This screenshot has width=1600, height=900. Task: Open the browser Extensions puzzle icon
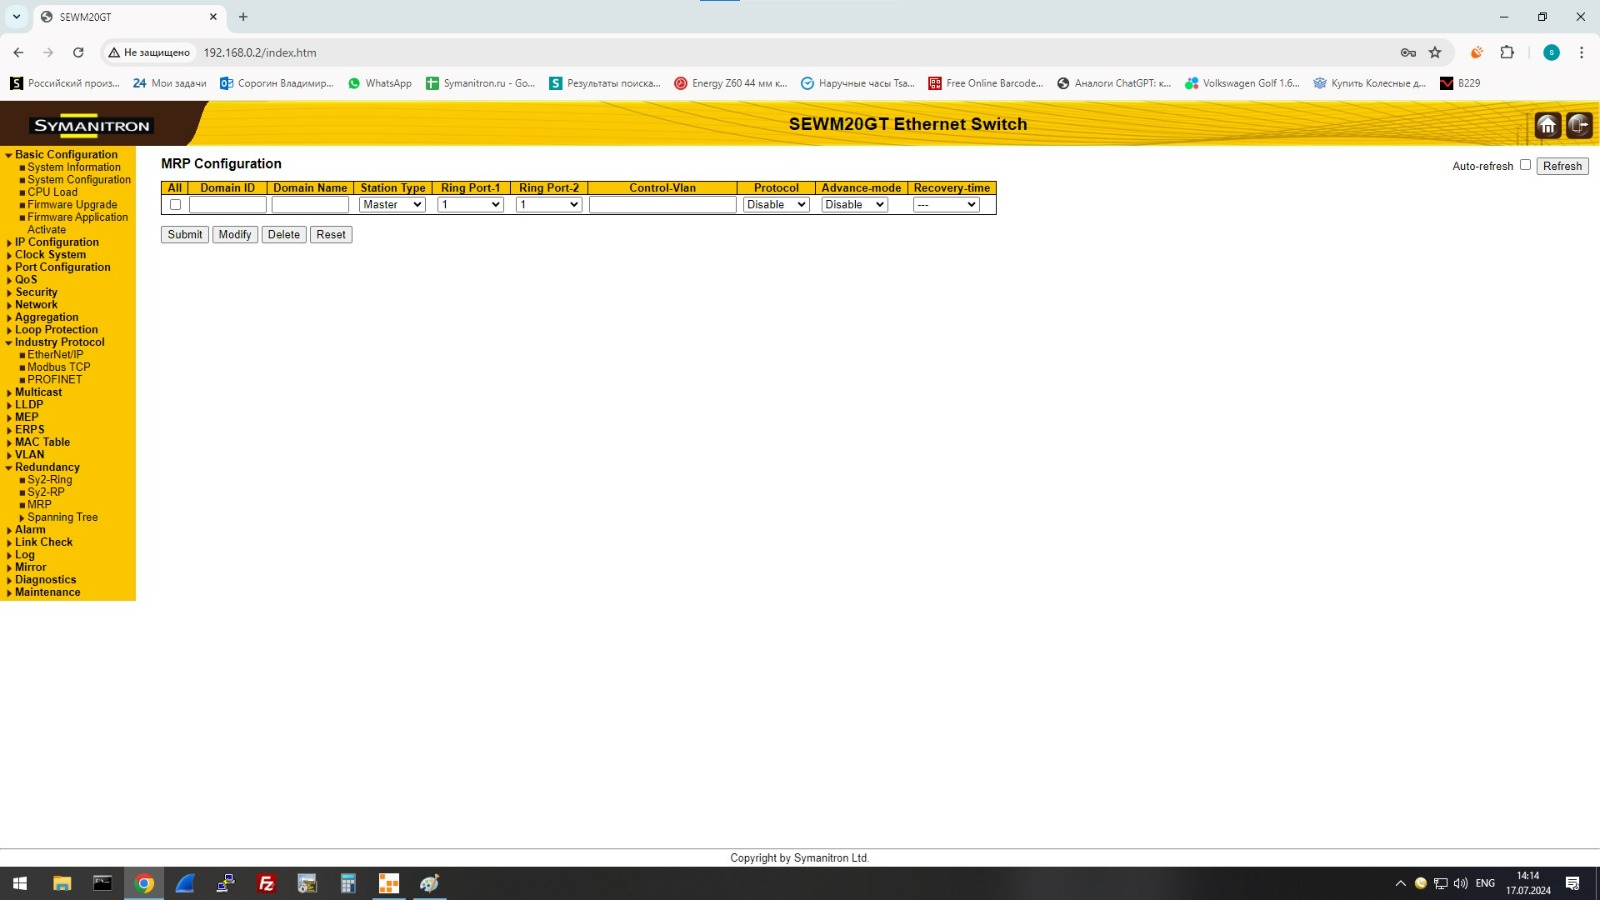pyautogui.click(x=1507, y=53)
